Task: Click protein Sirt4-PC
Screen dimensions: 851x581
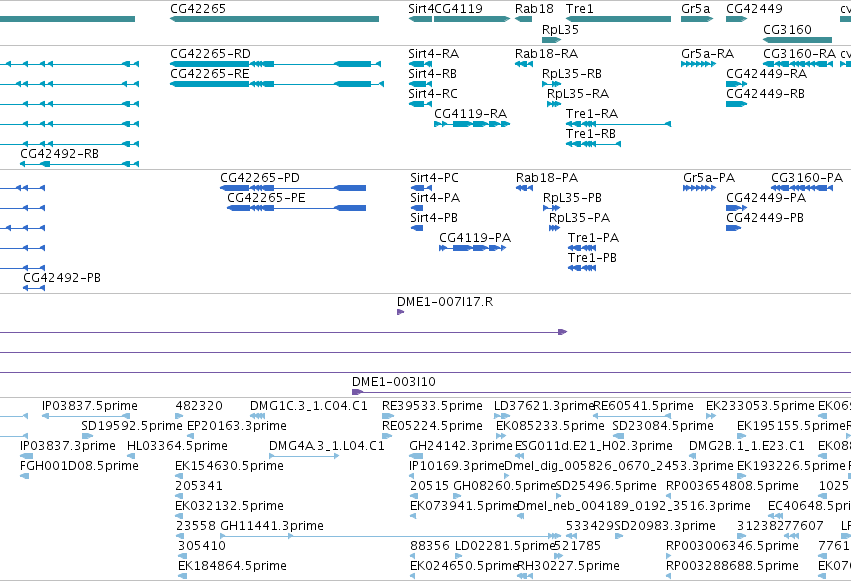Action: pyautogui.click(x=421, y=188)
